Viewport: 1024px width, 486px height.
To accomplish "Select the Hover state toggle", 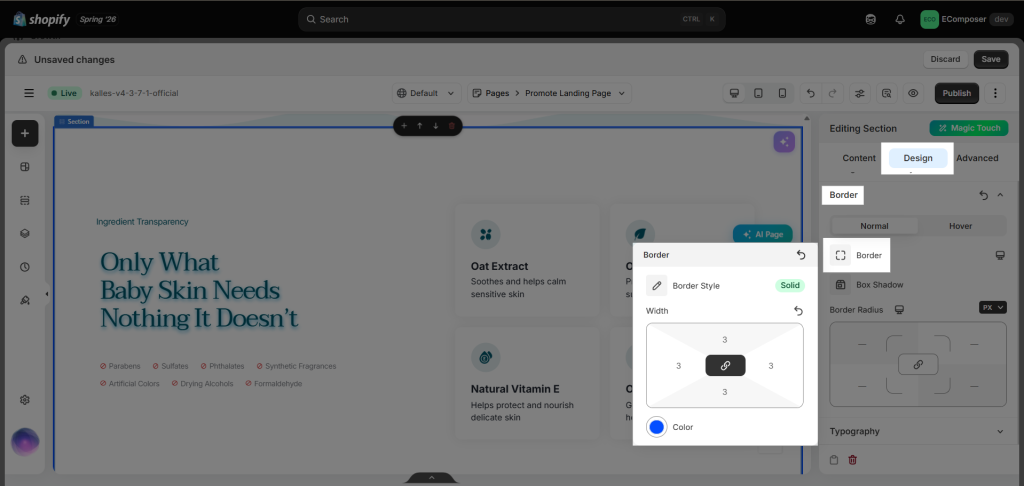I will (961, 226).
